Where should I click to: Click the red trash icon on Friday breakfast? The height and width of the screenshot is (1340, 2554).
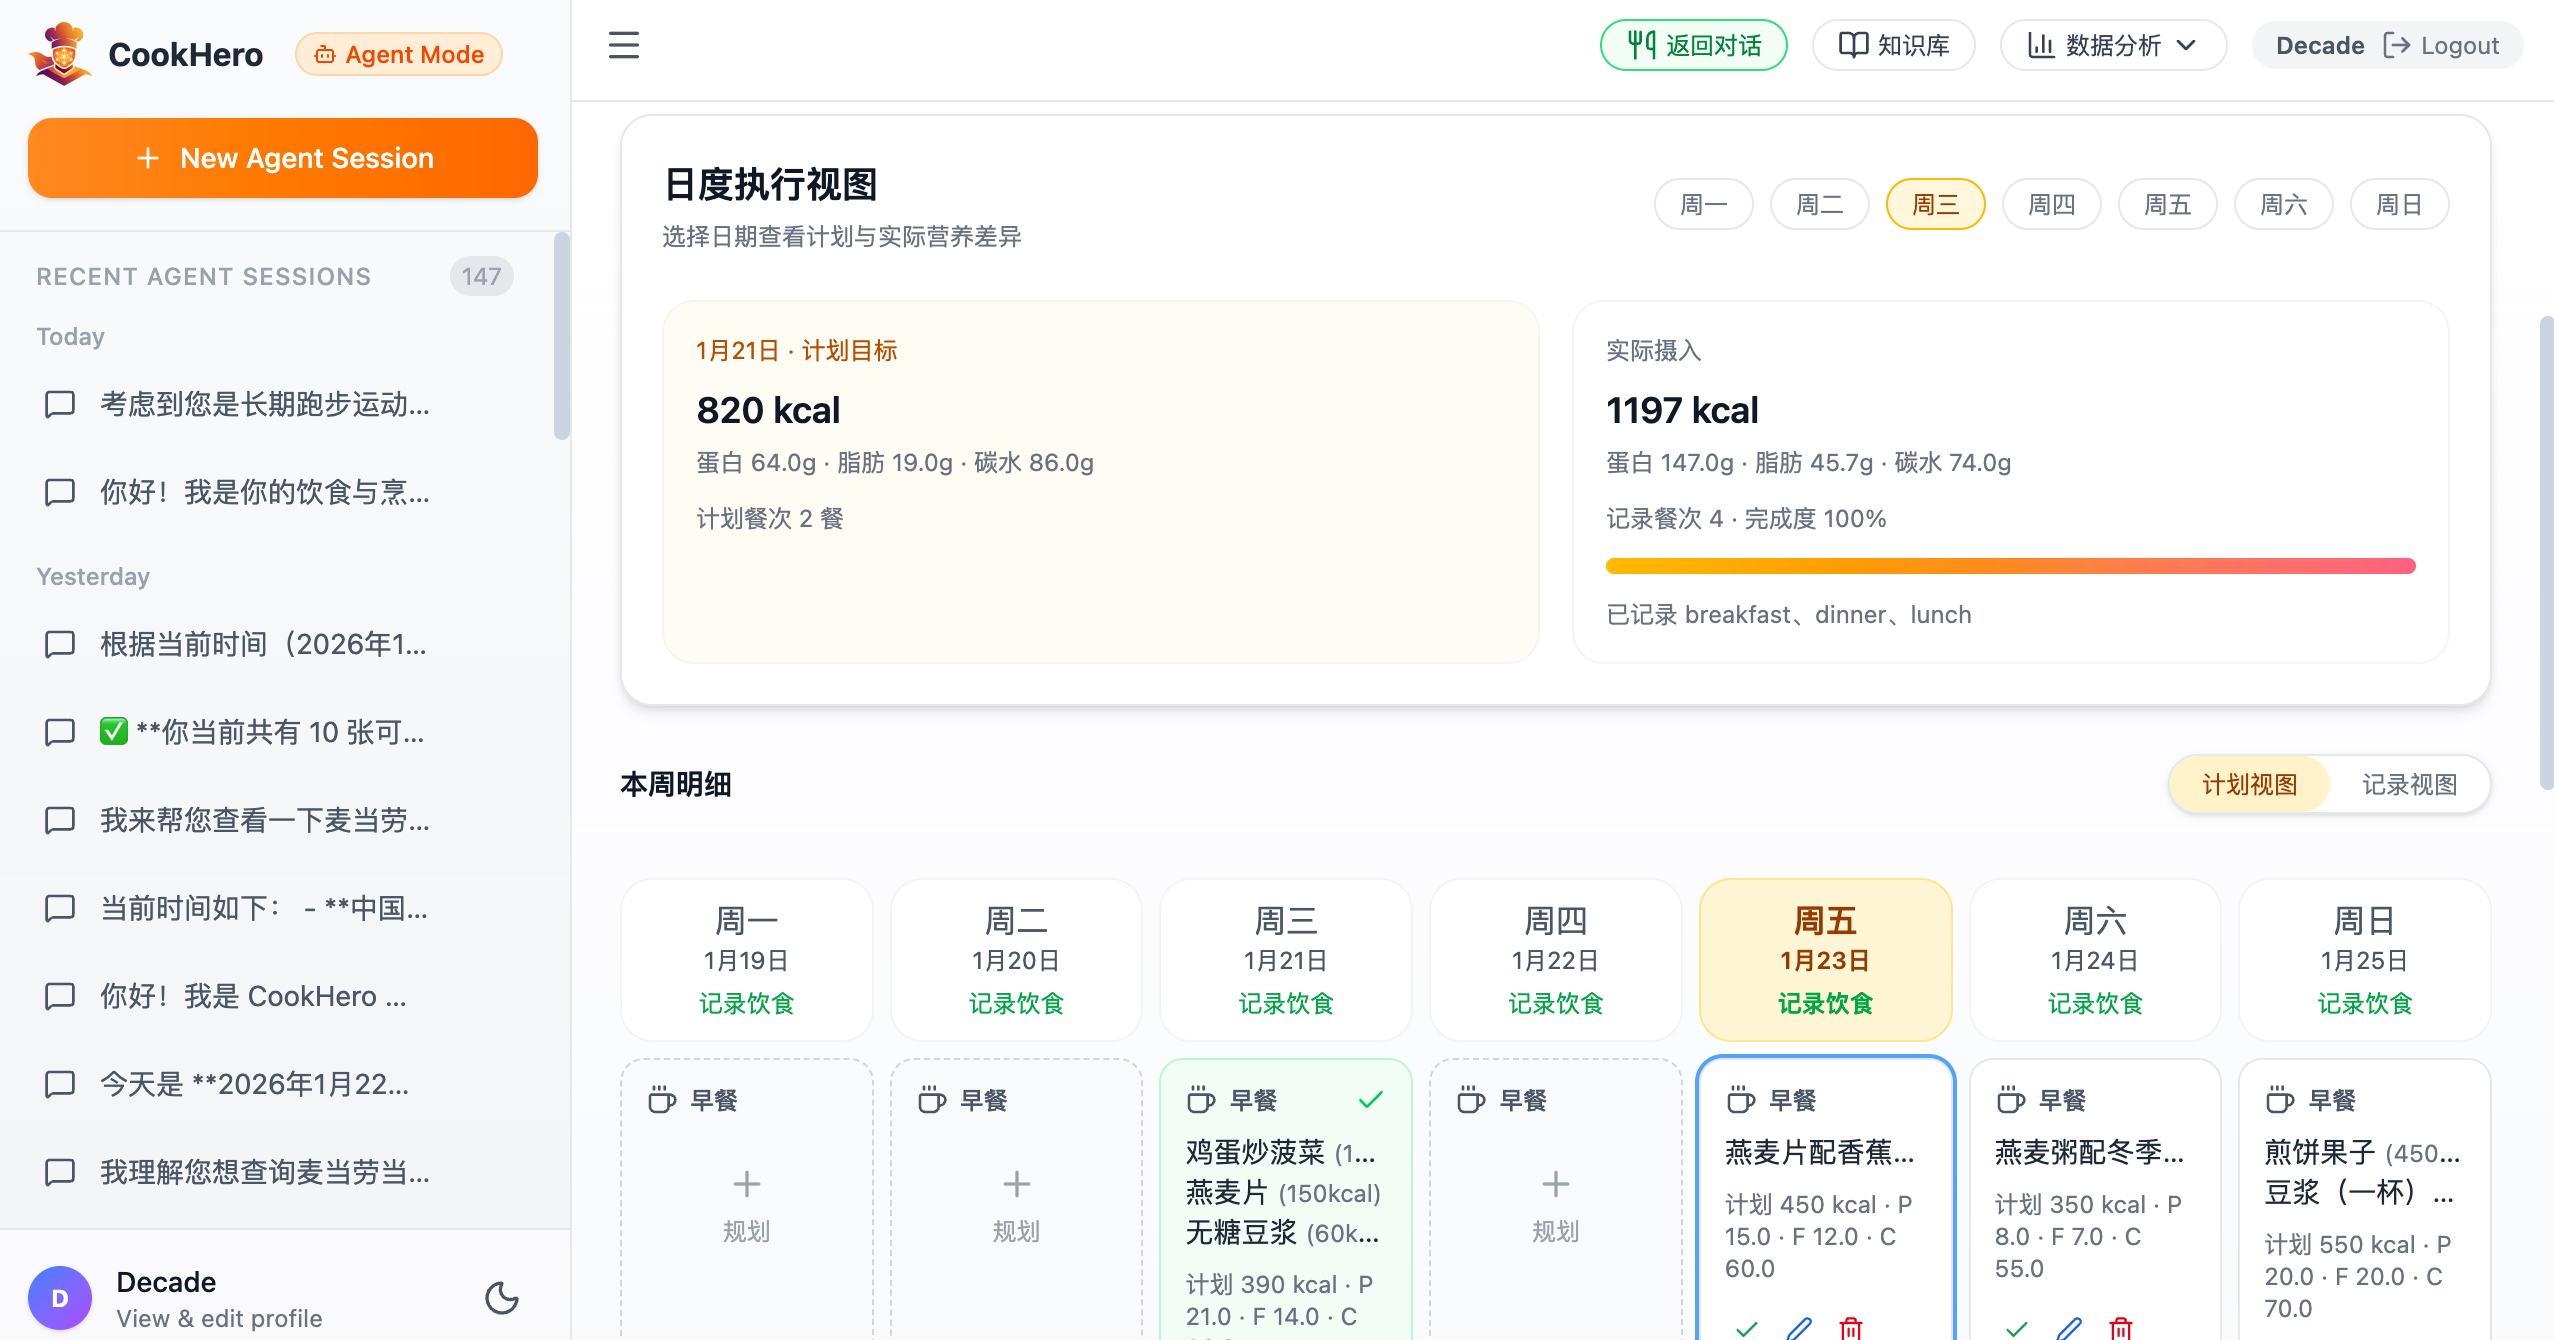(x=1851, y=1328)
